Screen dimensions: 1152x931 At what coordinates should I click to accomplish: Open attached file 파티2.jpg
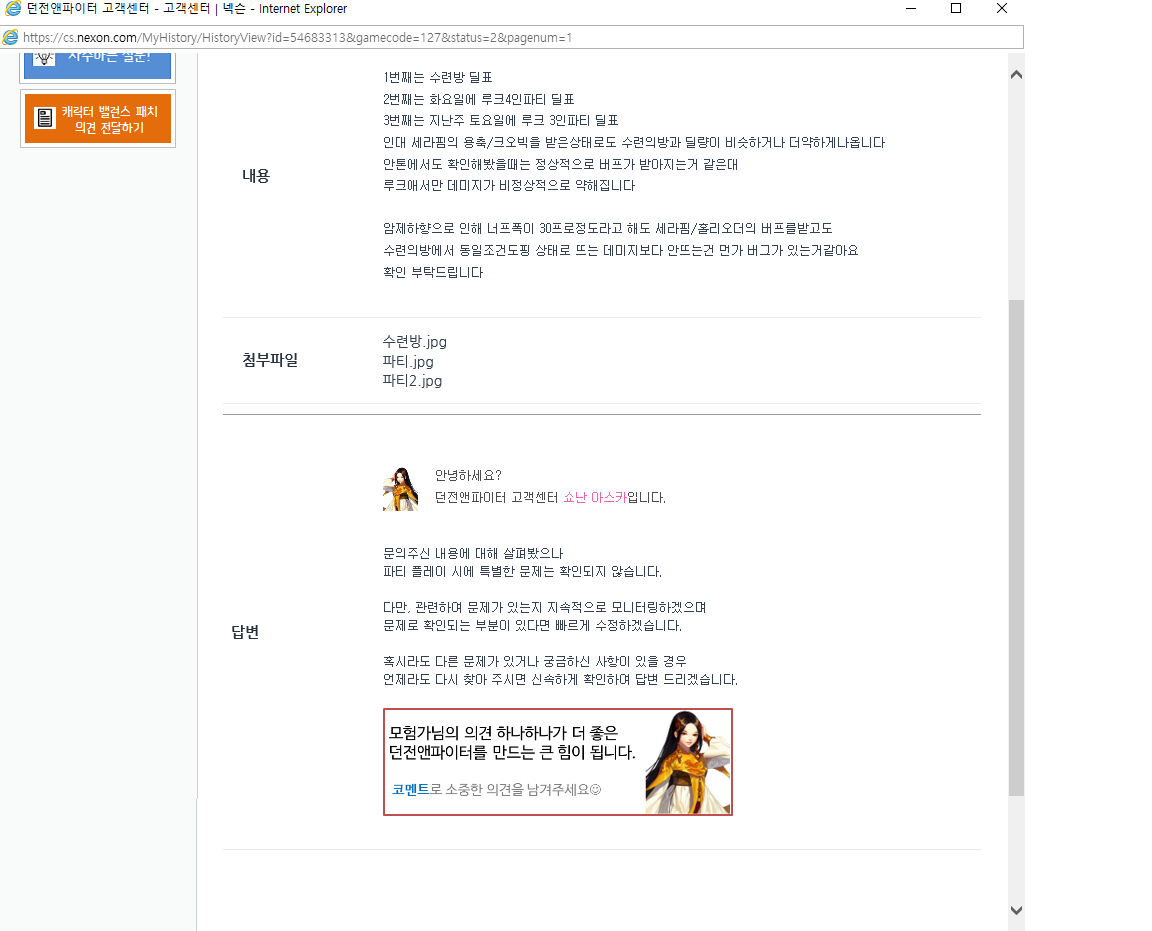point(412,381)
